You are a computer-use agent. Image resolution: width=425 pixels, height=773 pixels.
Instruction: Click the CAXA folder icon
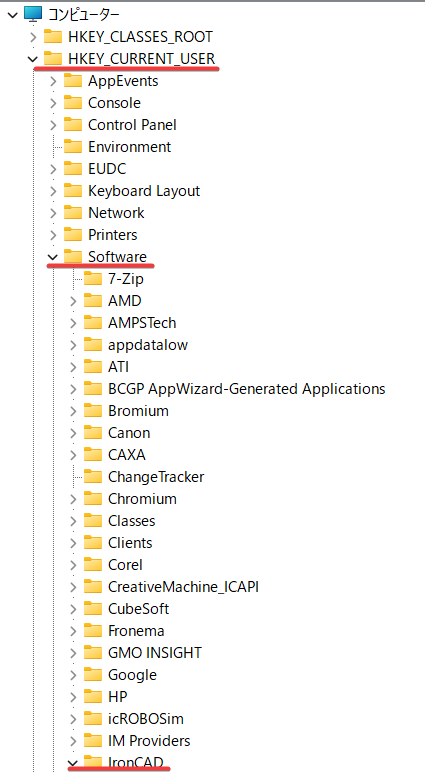coord(93,455)
